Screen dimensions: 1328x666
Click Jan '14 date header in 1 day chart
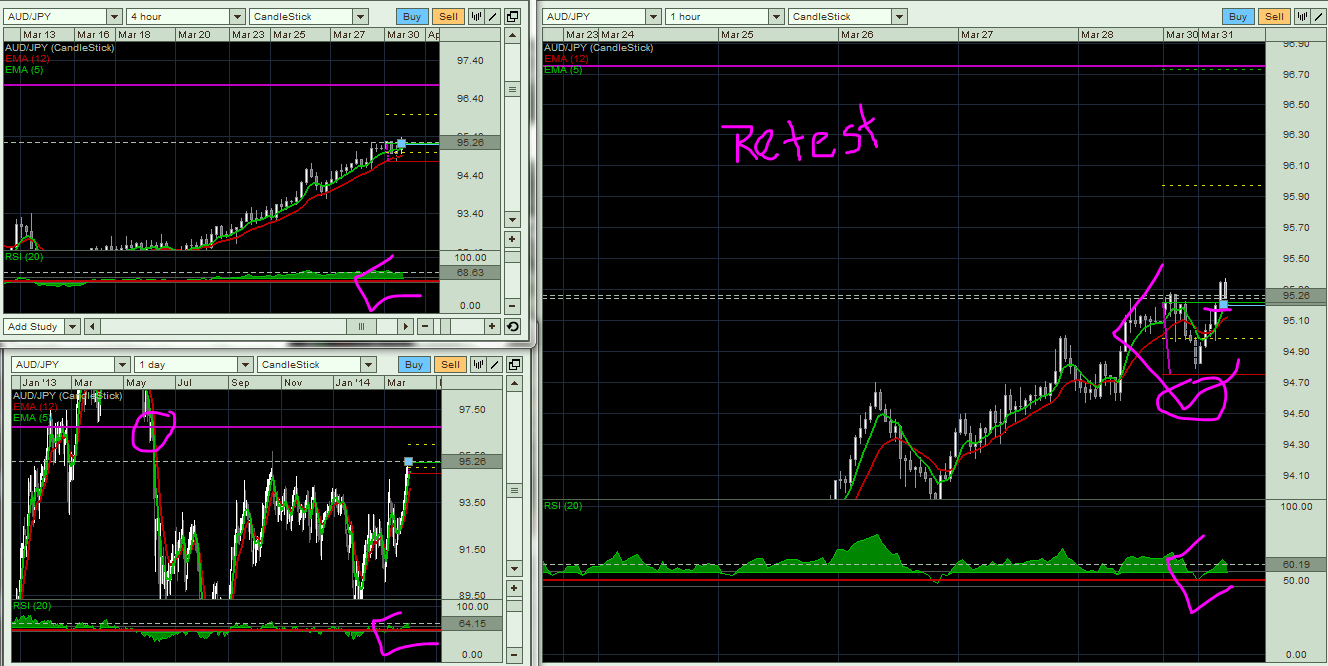[x=351, y=383]
